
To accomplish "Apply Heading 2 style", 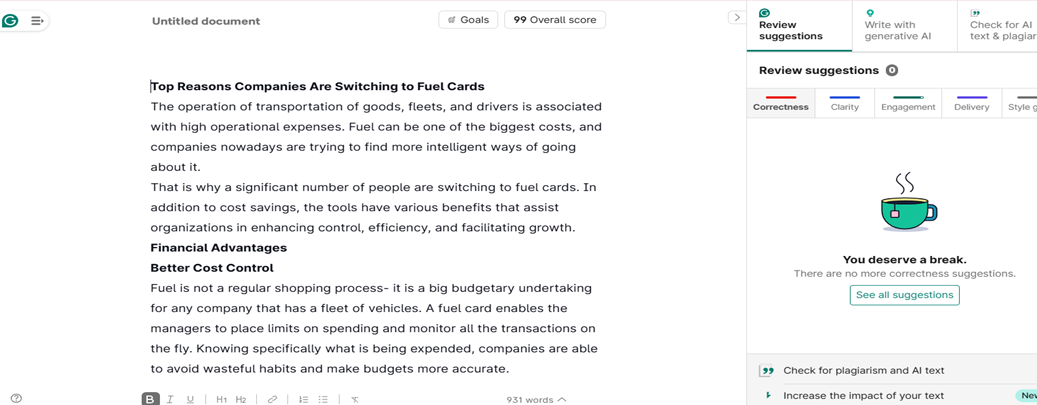I will pyautogui.click(x=241, y=399).
